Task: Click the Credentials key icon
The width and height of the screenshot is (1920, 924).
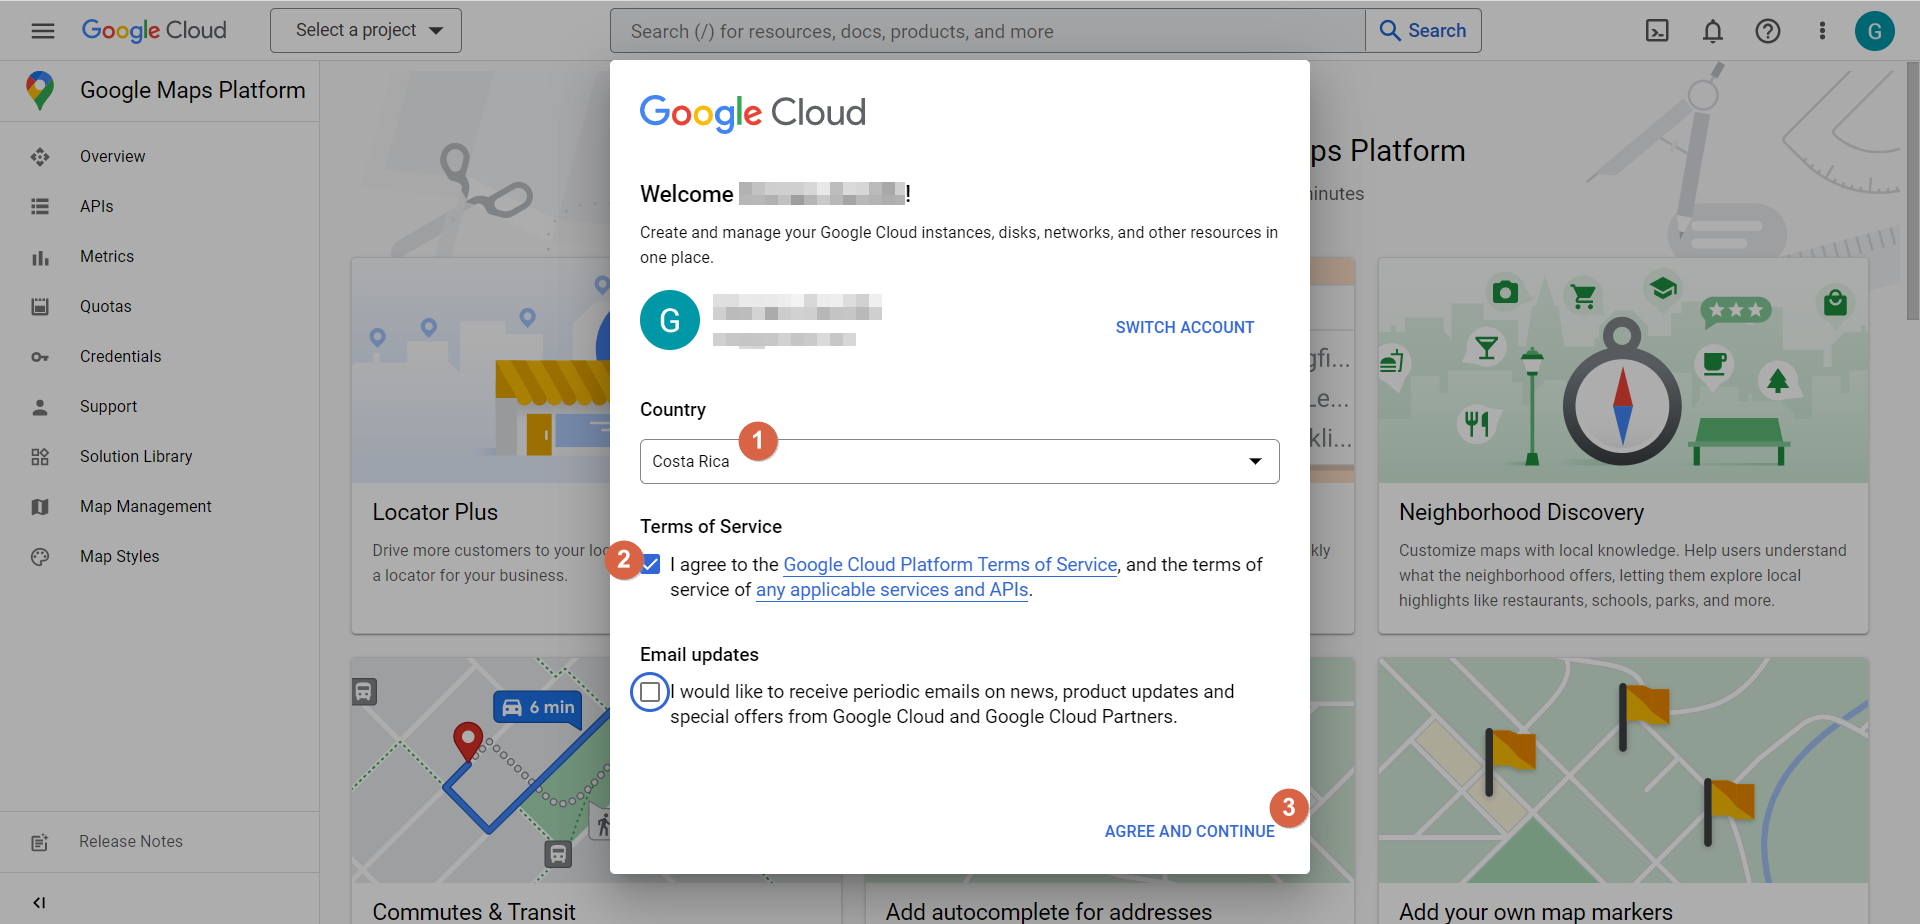Action: tap(40, 357)
